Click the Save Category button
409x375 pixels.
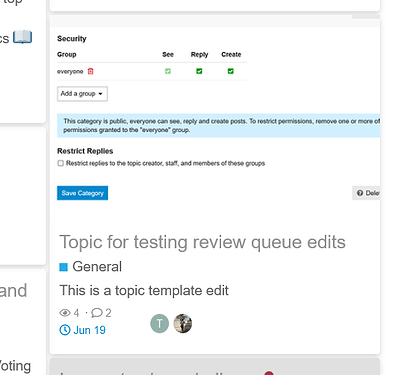click(x=82, y=193)
